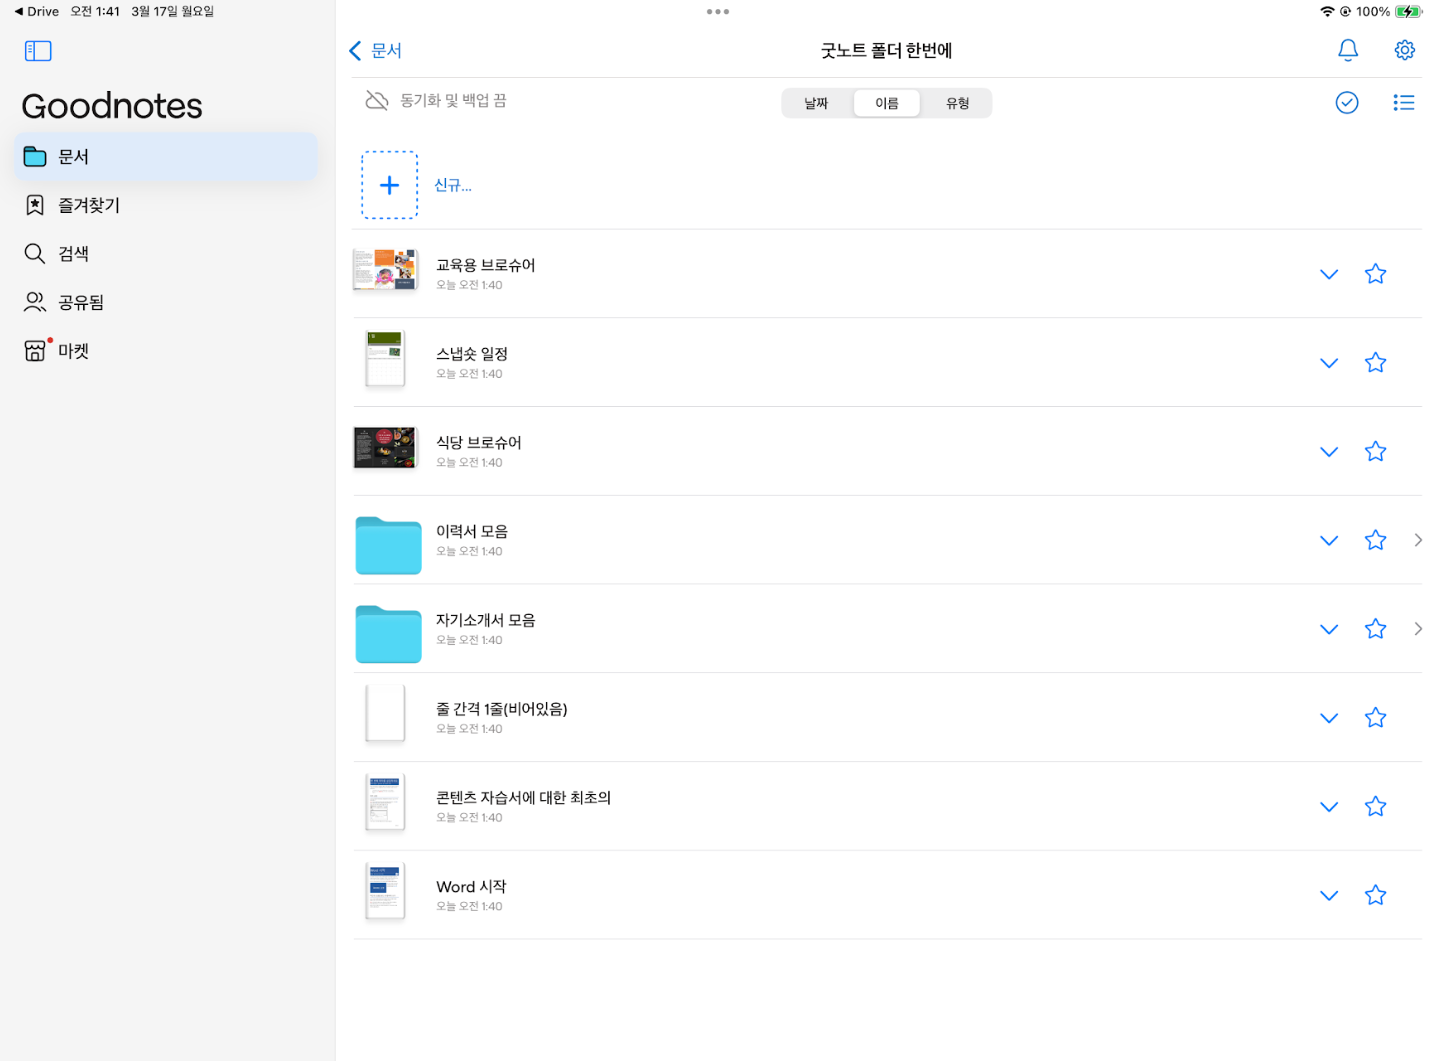Open 이력서 모음 folder via right arrow
This screenshot has width=1434, height=1061.
click(1418, 540)
